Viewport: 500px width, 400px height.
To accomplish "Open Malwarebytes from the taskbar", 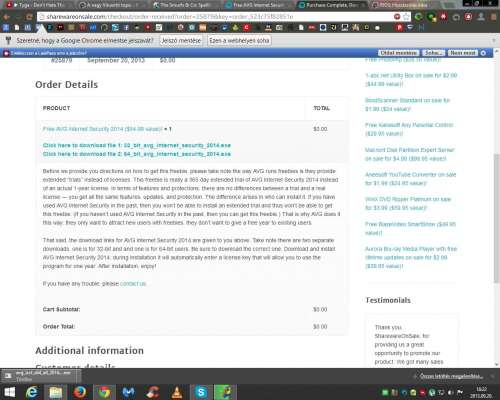I will 128,392.
